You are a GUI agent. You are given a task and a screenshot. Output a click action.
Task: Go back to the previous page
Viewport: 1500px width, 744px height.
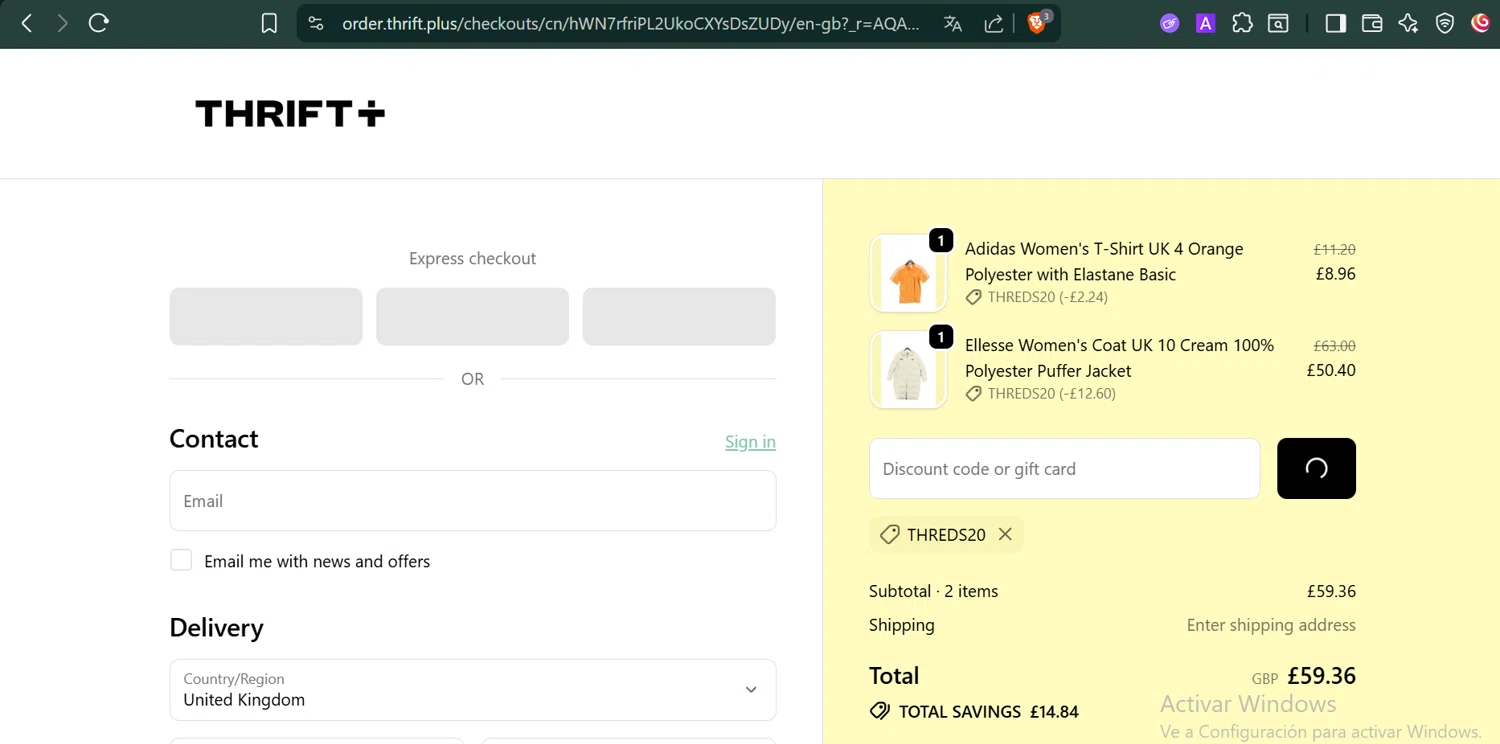tap(27, 23)
